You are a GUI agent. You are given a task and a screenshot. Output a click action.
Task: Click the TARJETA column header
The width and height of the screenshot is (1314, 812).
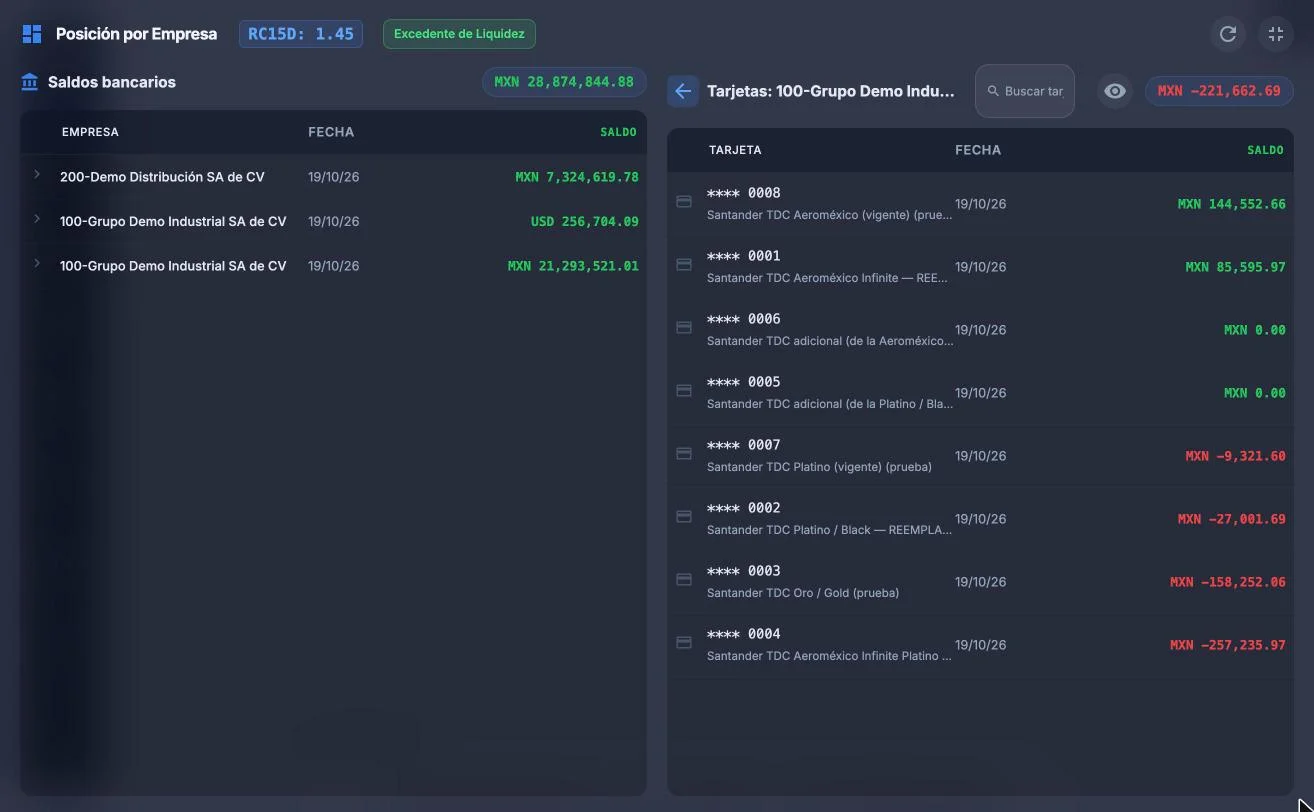coord(735,150)
